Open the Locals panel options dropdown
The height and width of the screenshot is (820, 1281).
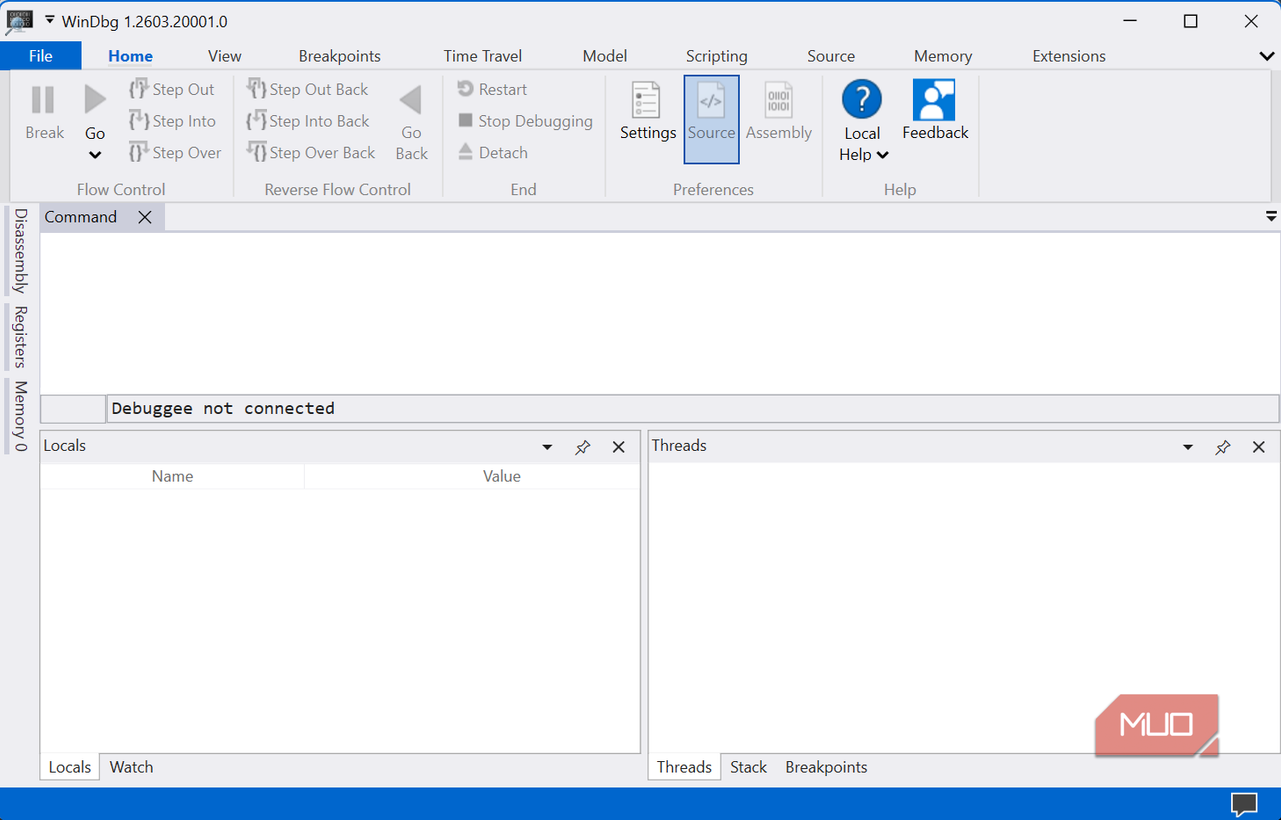click(547, 447)
